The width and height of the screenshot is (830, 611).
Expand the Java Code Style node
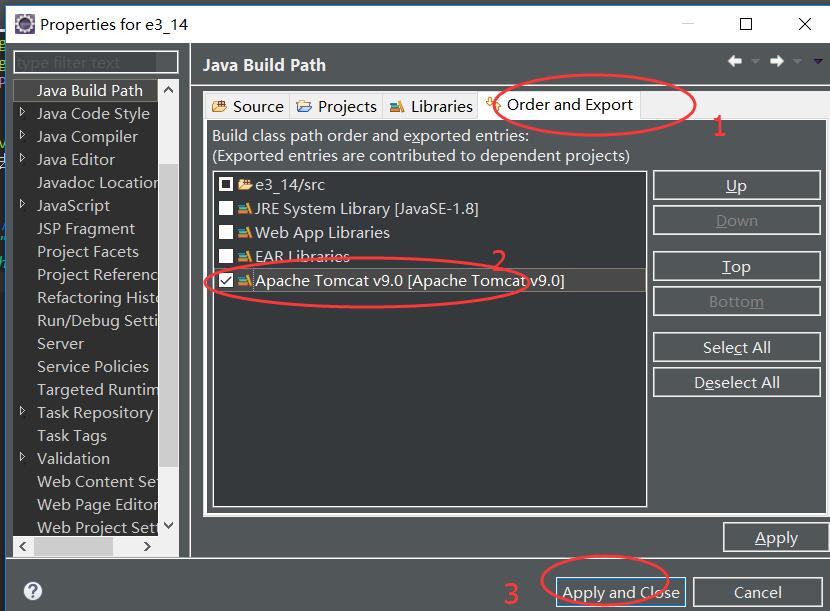[x=22, y=112]
